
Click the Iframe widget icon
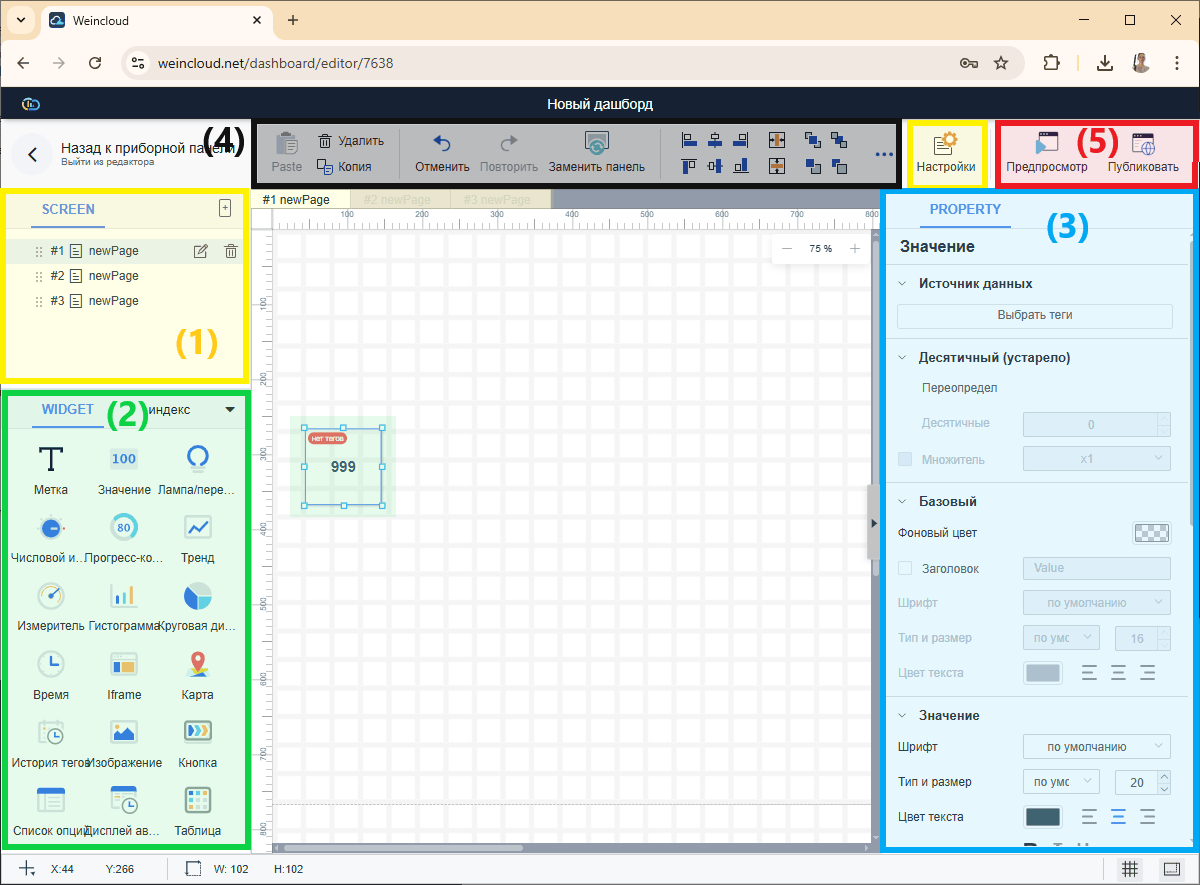point(124,664)
